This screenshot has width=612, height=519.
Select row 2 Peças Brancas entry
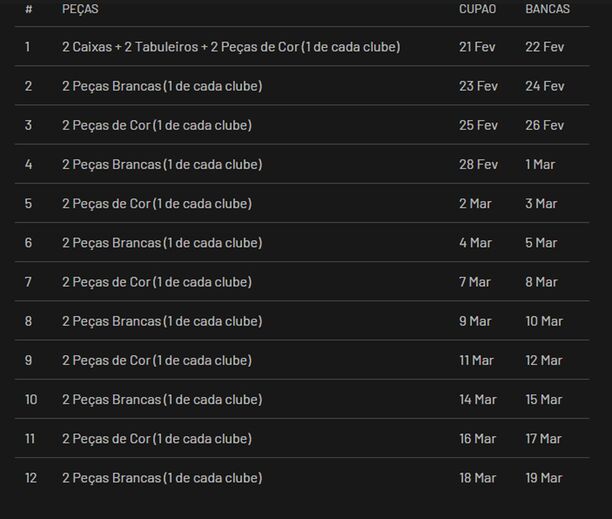pos(302,86)
